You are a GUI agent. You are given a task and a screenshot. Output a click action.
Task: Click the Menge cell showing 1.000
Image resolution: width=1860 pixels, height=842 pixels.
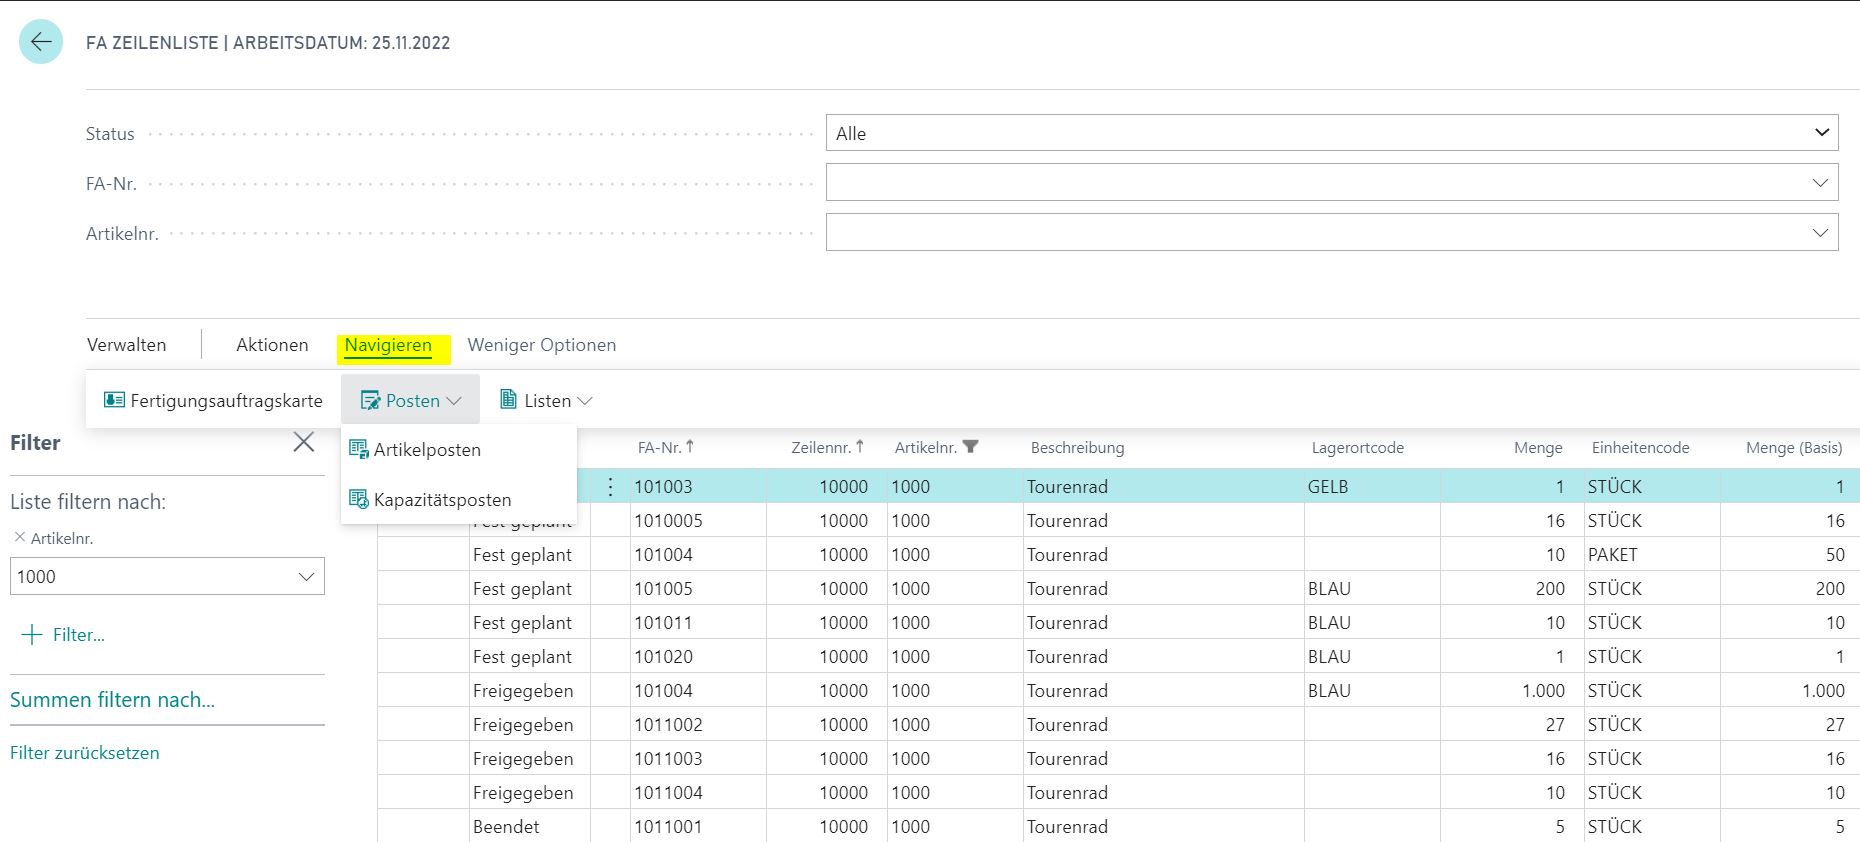pyautogui.click(x=1512, y=691)
